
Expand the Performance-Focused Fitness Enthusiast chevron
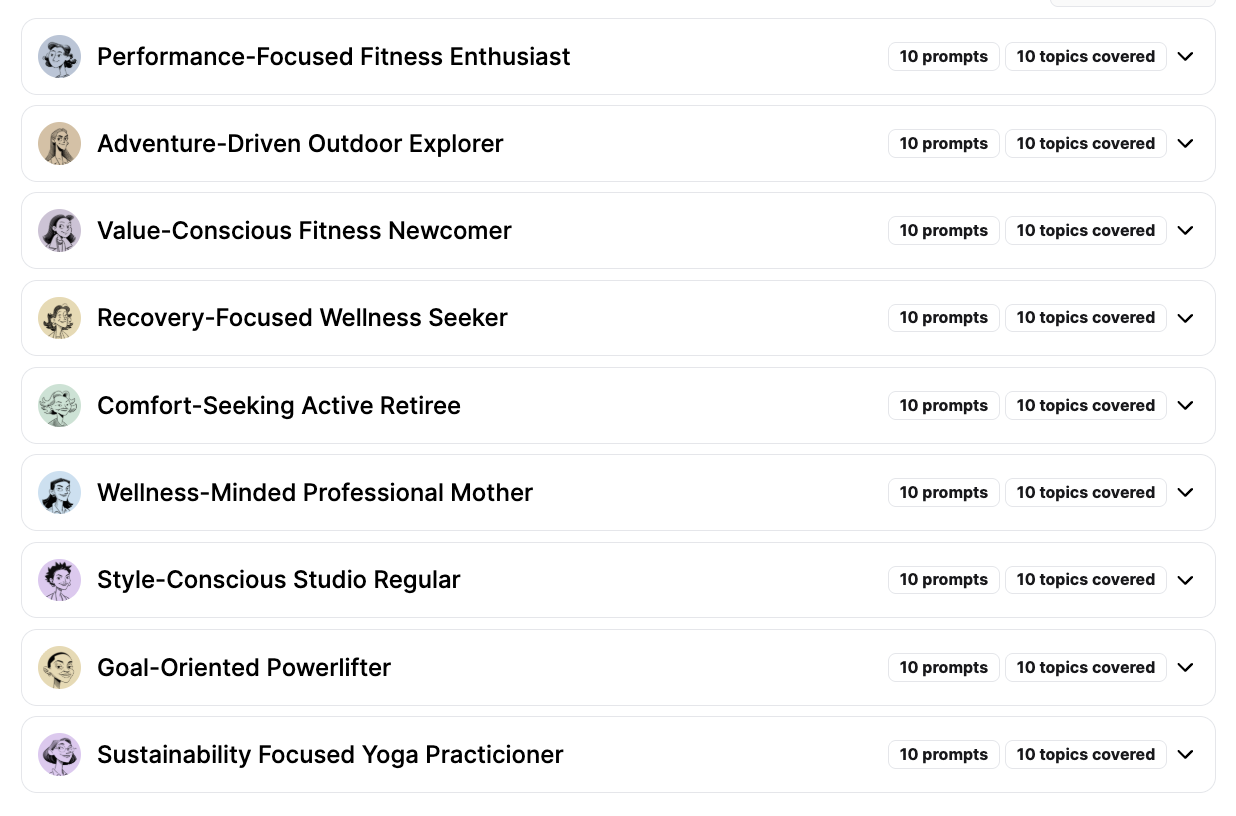1186,56
